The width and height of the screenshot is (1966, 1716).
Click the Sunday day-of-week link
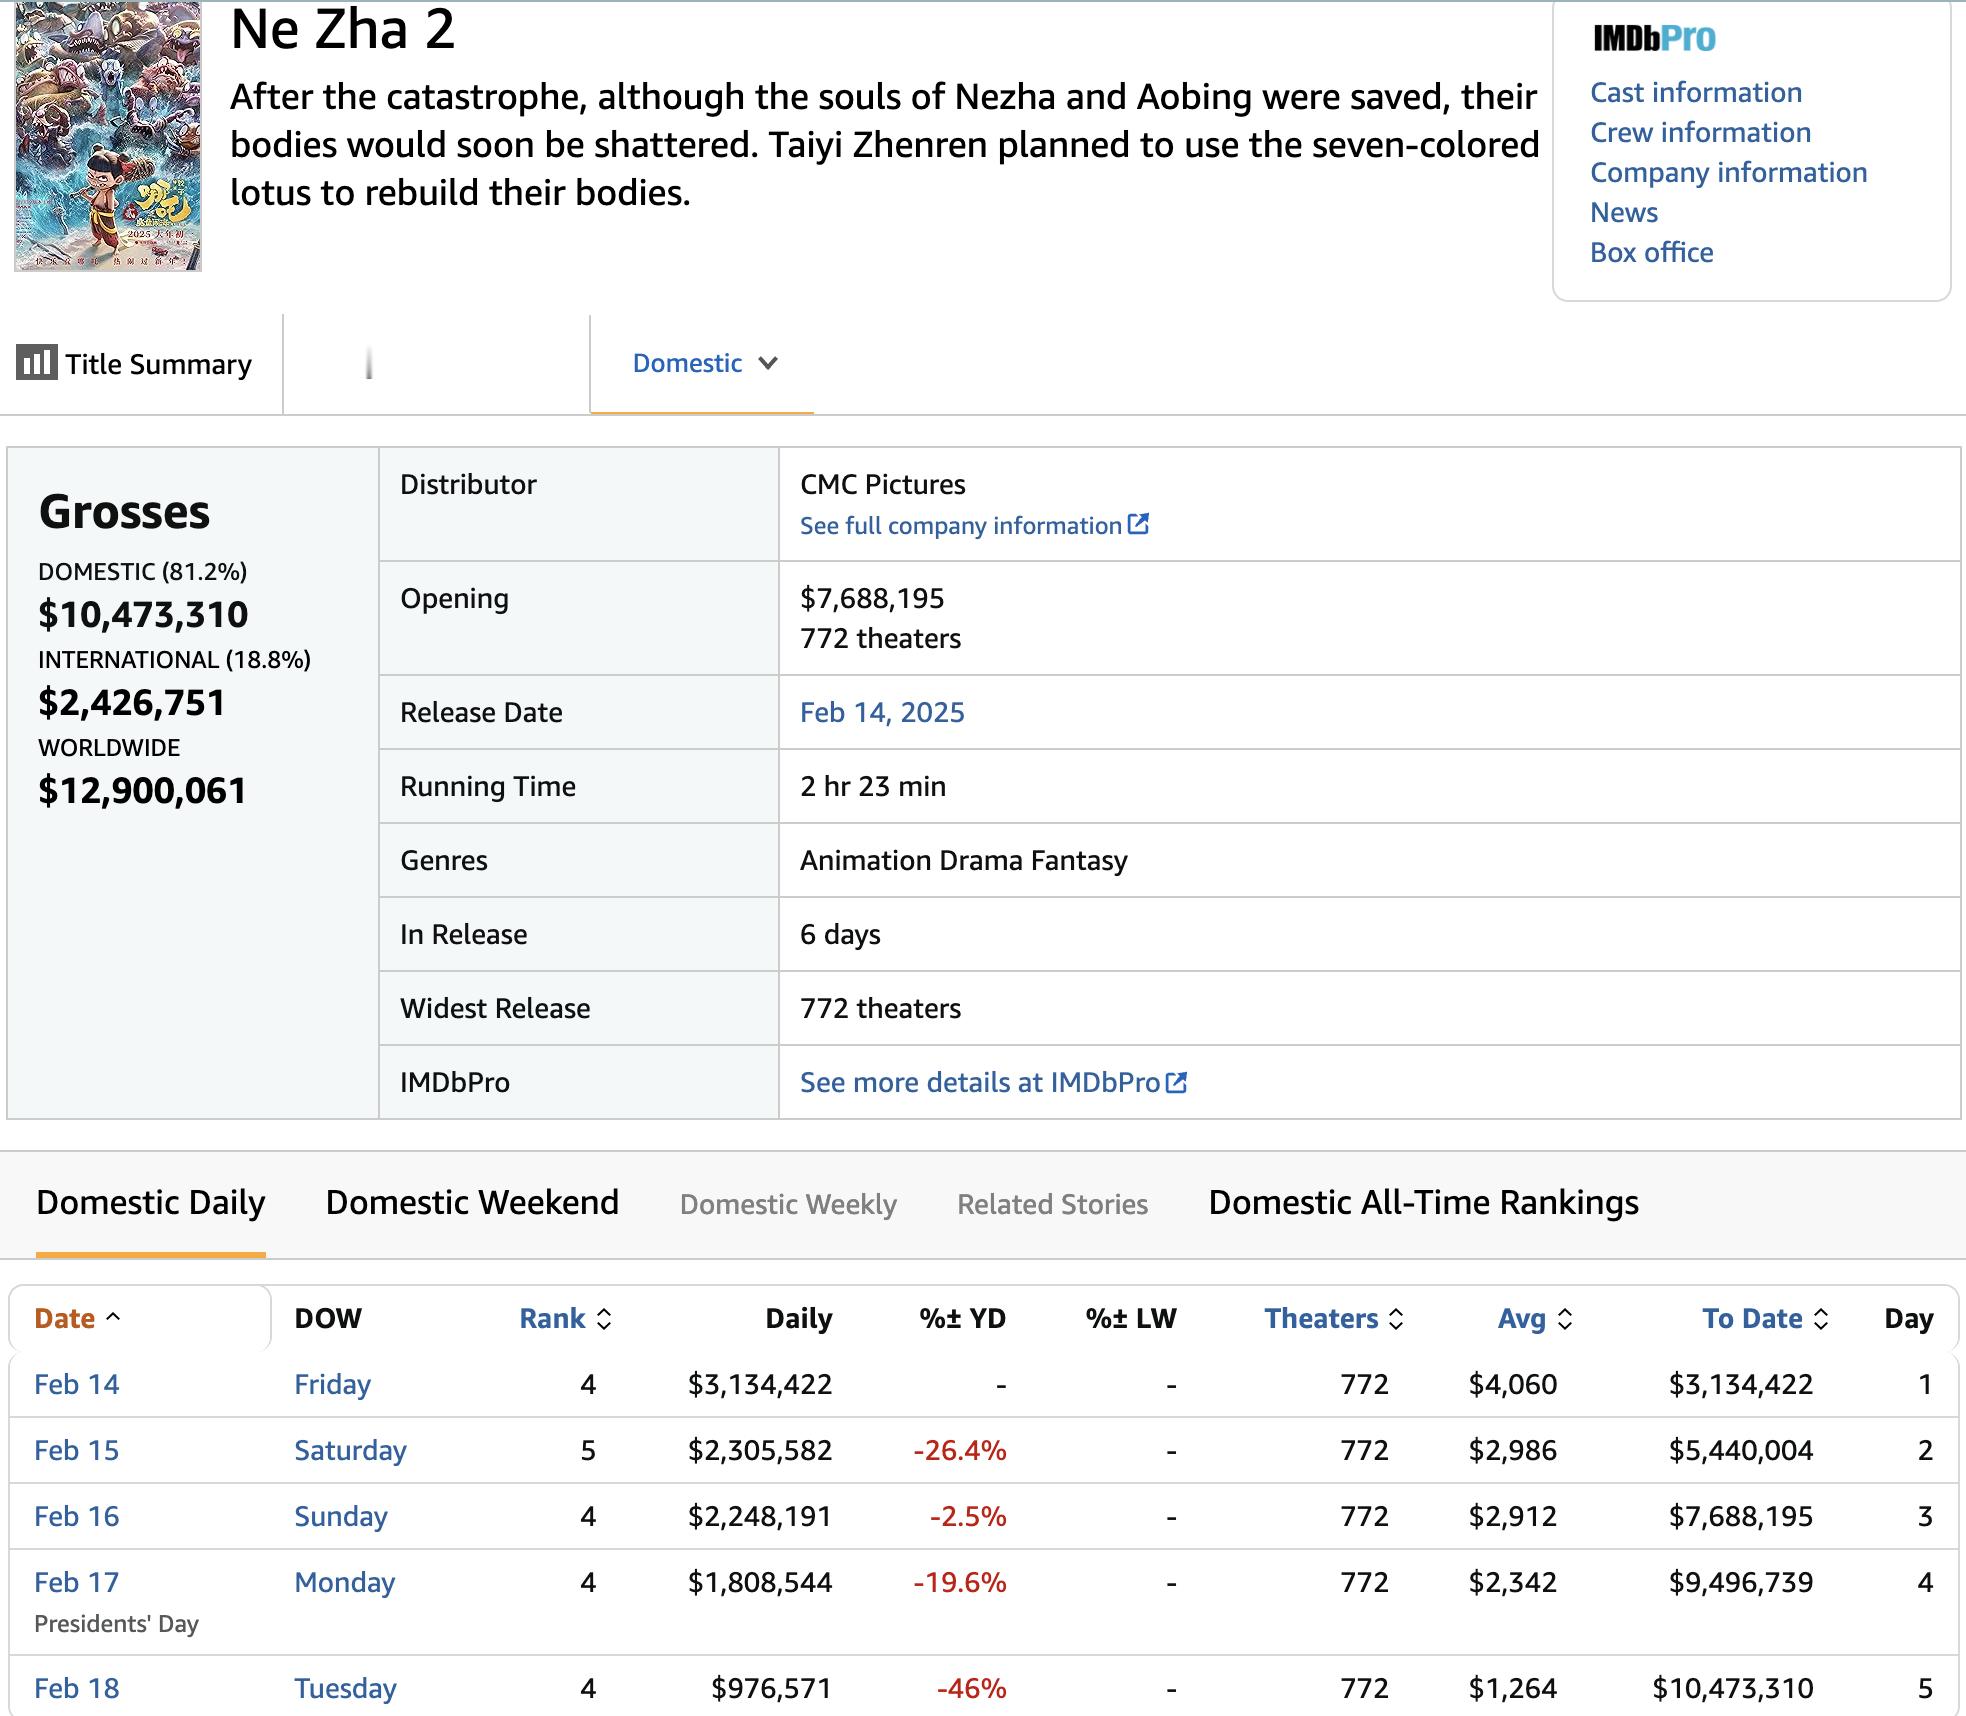[x=340, y=1516]
